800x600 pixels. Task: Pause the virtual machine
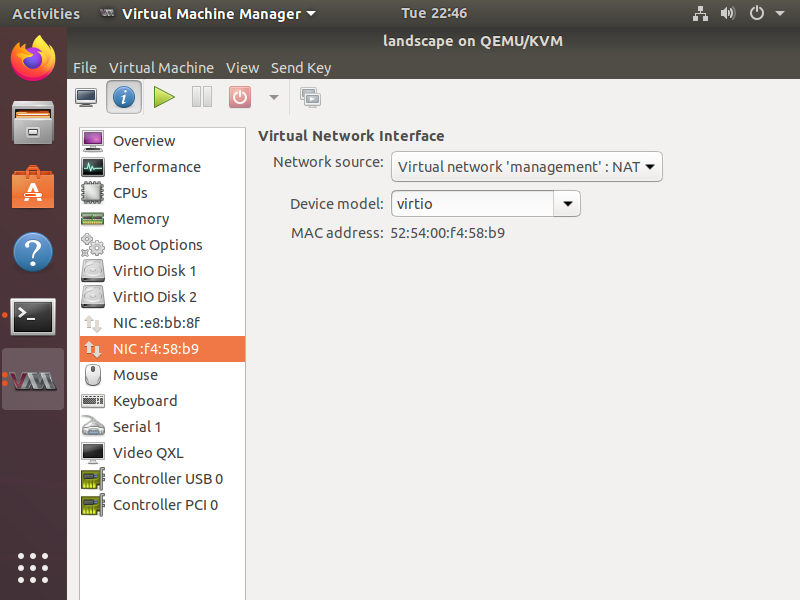tap(202, 97)
